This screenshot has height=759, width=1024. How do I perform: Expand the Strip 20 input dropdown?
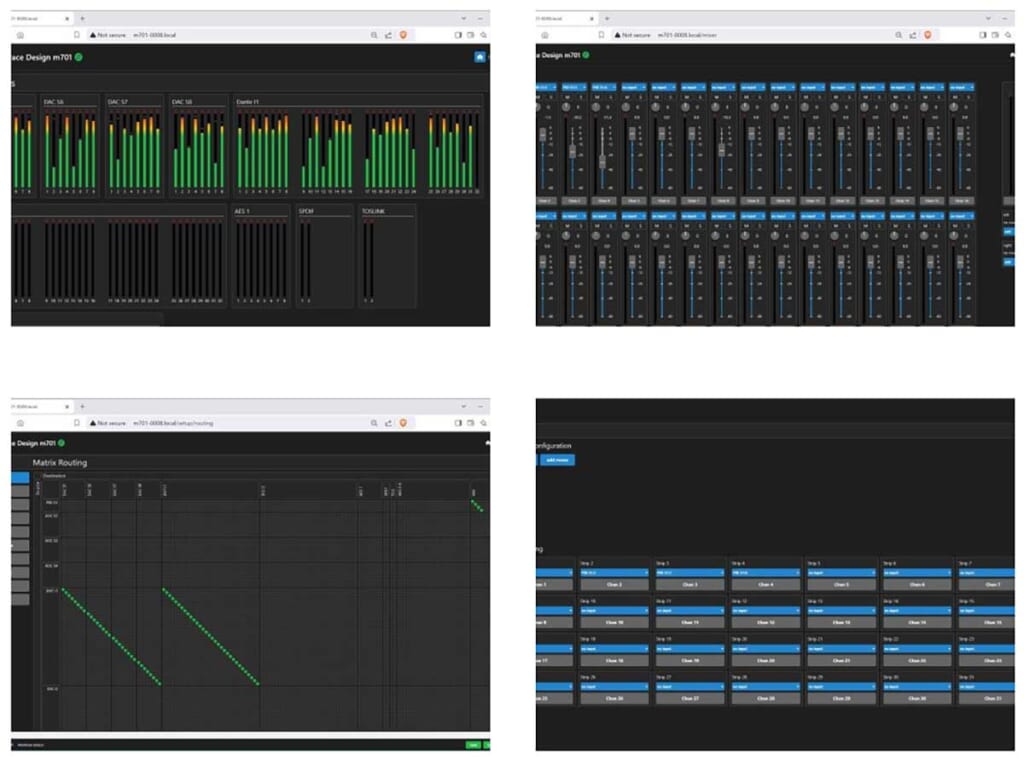coord(766,649)
